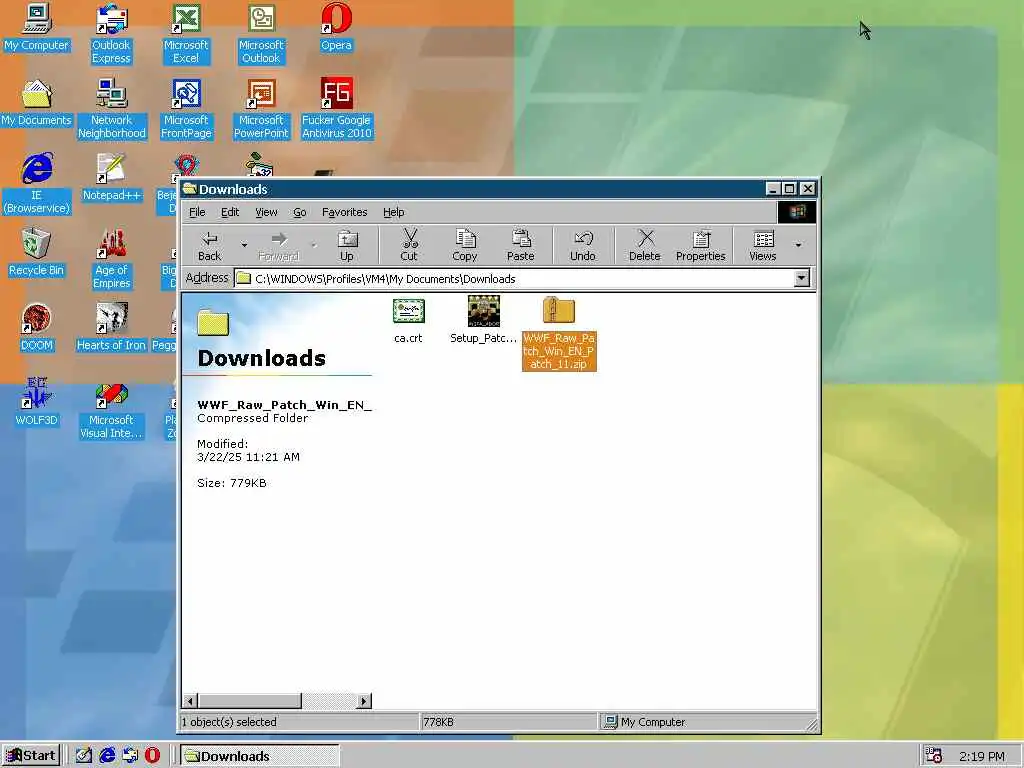Select the Setup_Patc... installer file
This screenshot has width=1024, height=768.
click(483, 321)
